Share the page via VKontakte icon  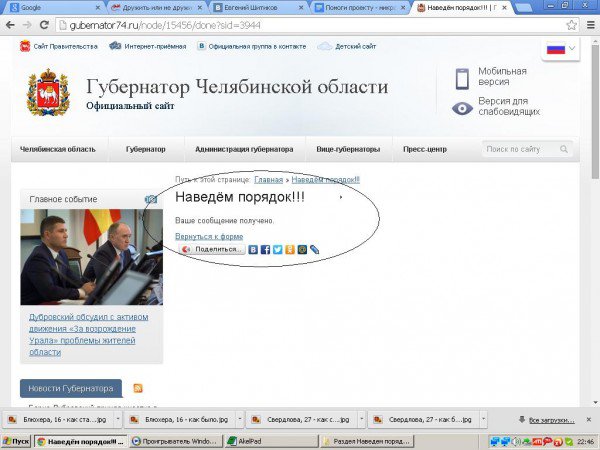tap(253, 249)
